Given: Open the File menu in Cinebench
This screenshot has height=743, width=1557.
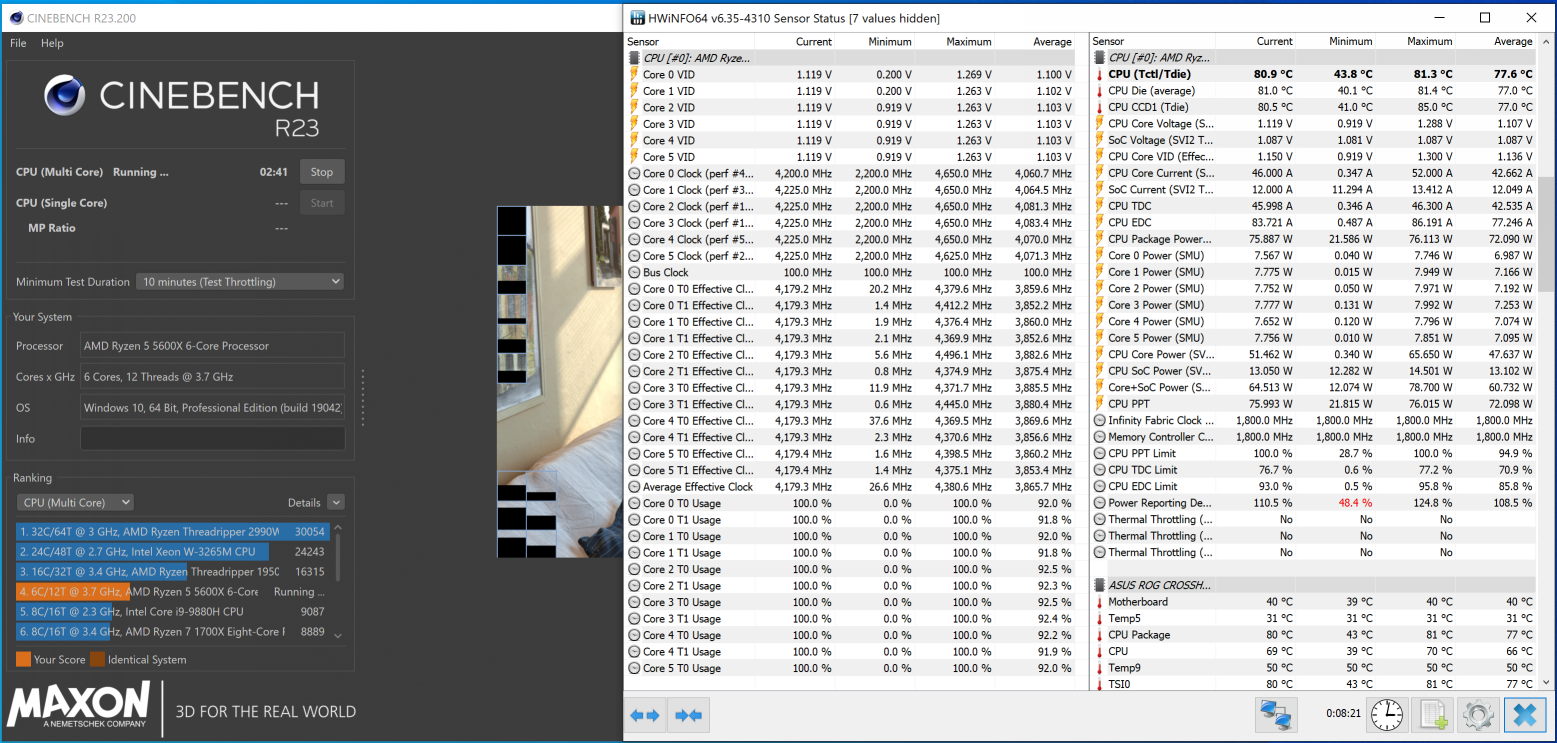Looking at the screenshot, I should click(18, 43).
